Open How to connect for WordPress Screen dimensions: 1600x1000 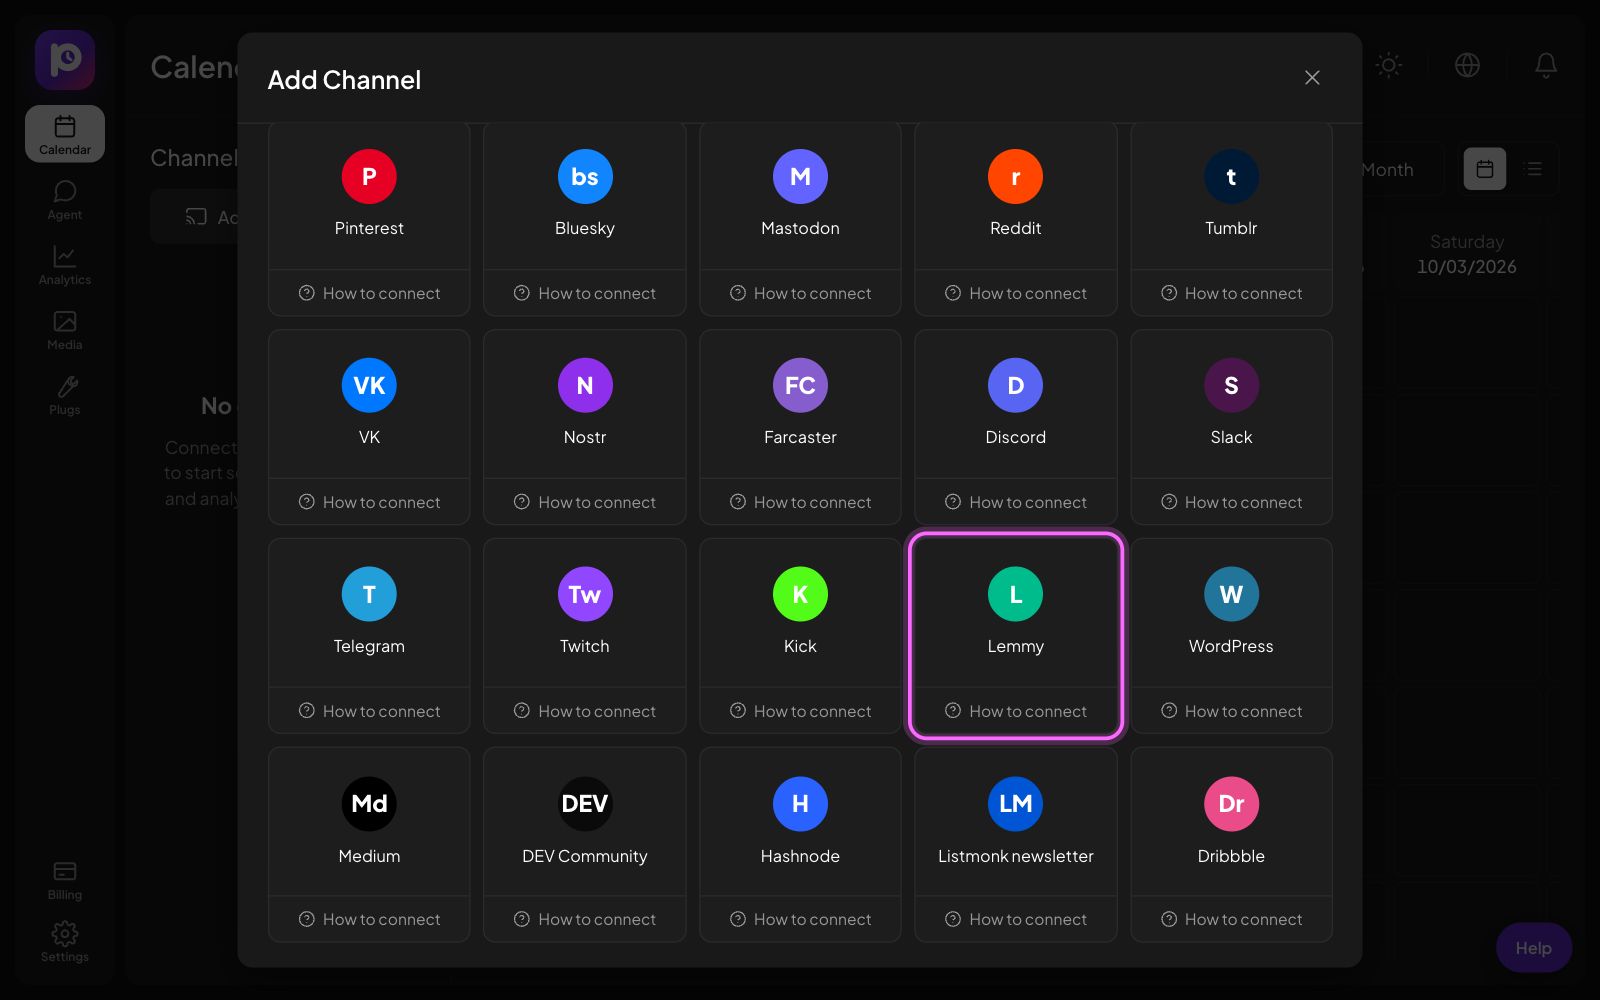(x=1231, y=711)
